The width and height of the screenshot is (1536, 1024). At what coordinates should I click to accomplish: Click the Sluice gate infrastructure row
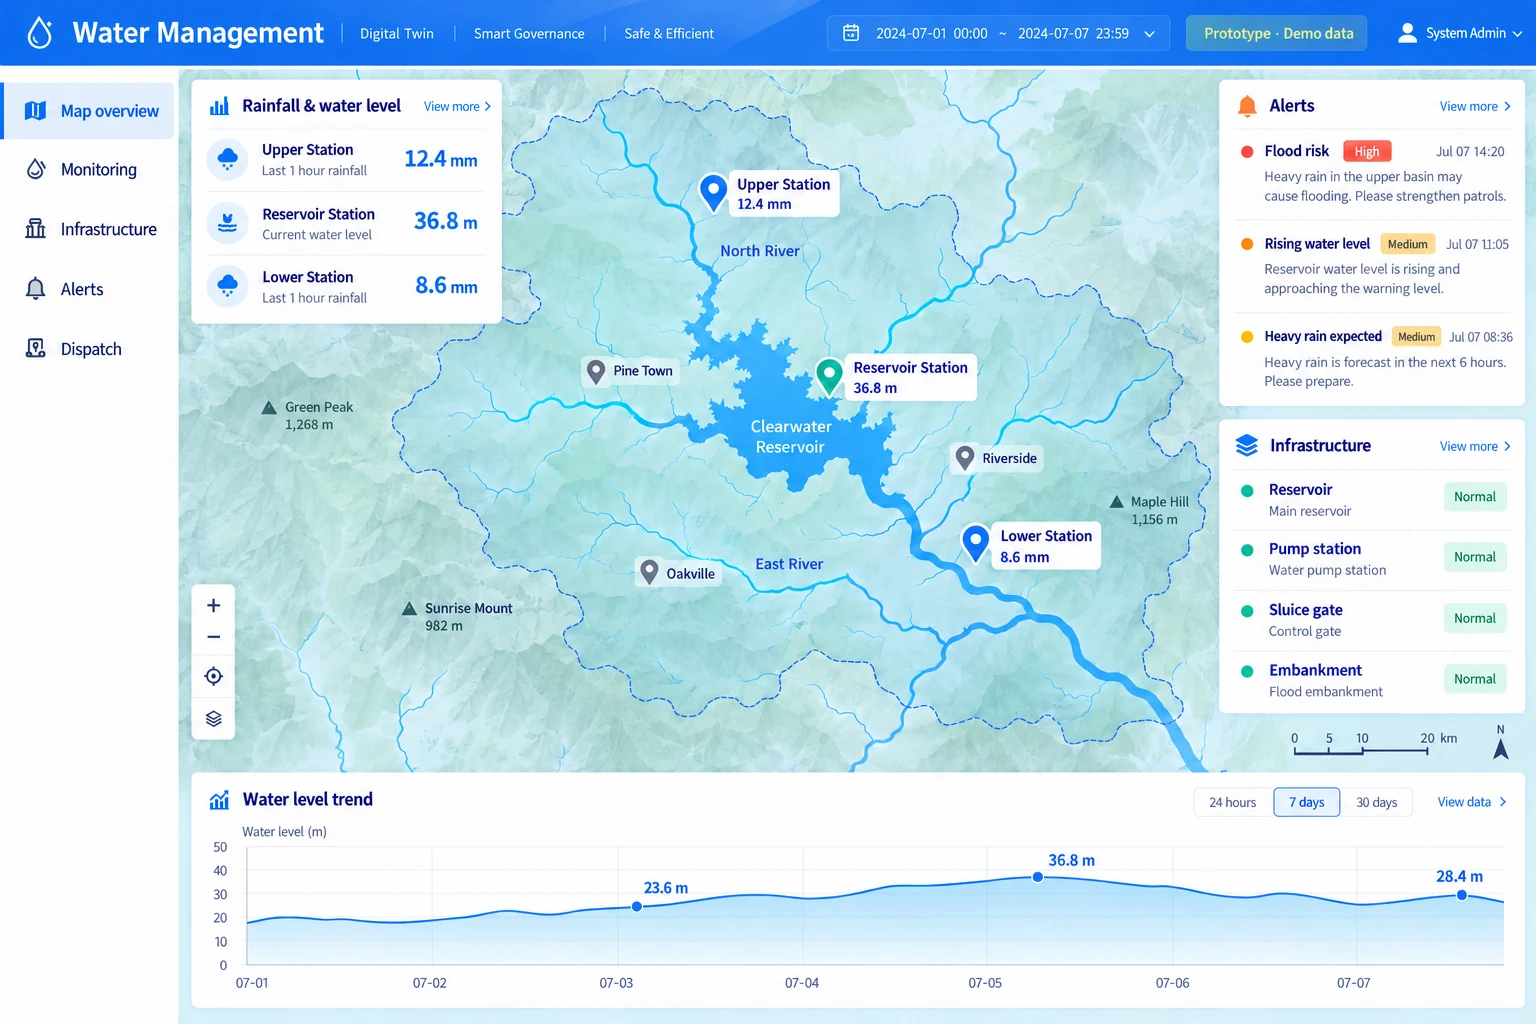(1372, 620)
